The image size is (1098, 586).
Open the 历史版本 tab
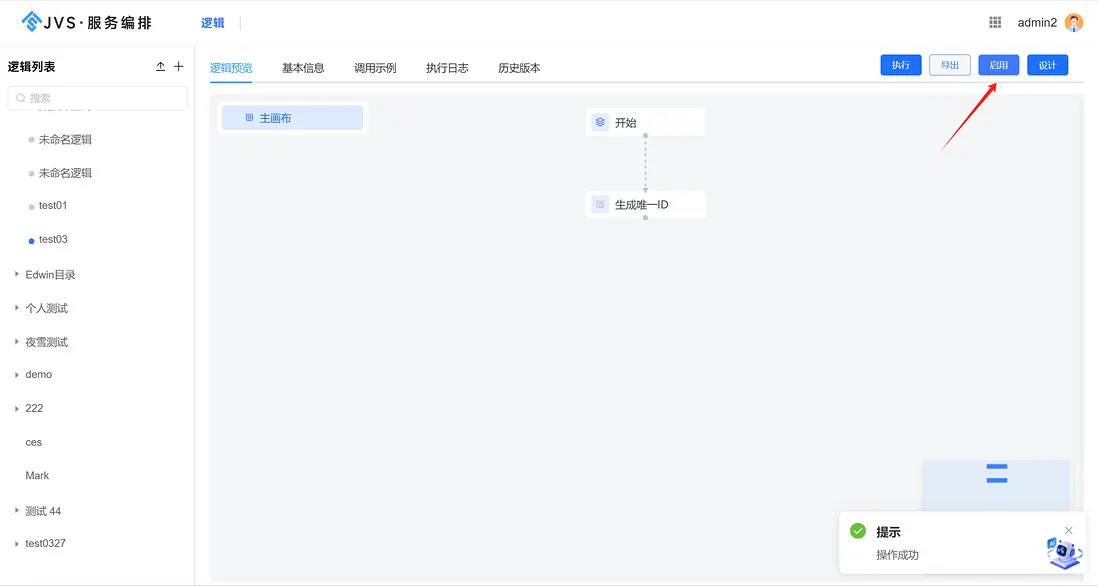point(519,68)
